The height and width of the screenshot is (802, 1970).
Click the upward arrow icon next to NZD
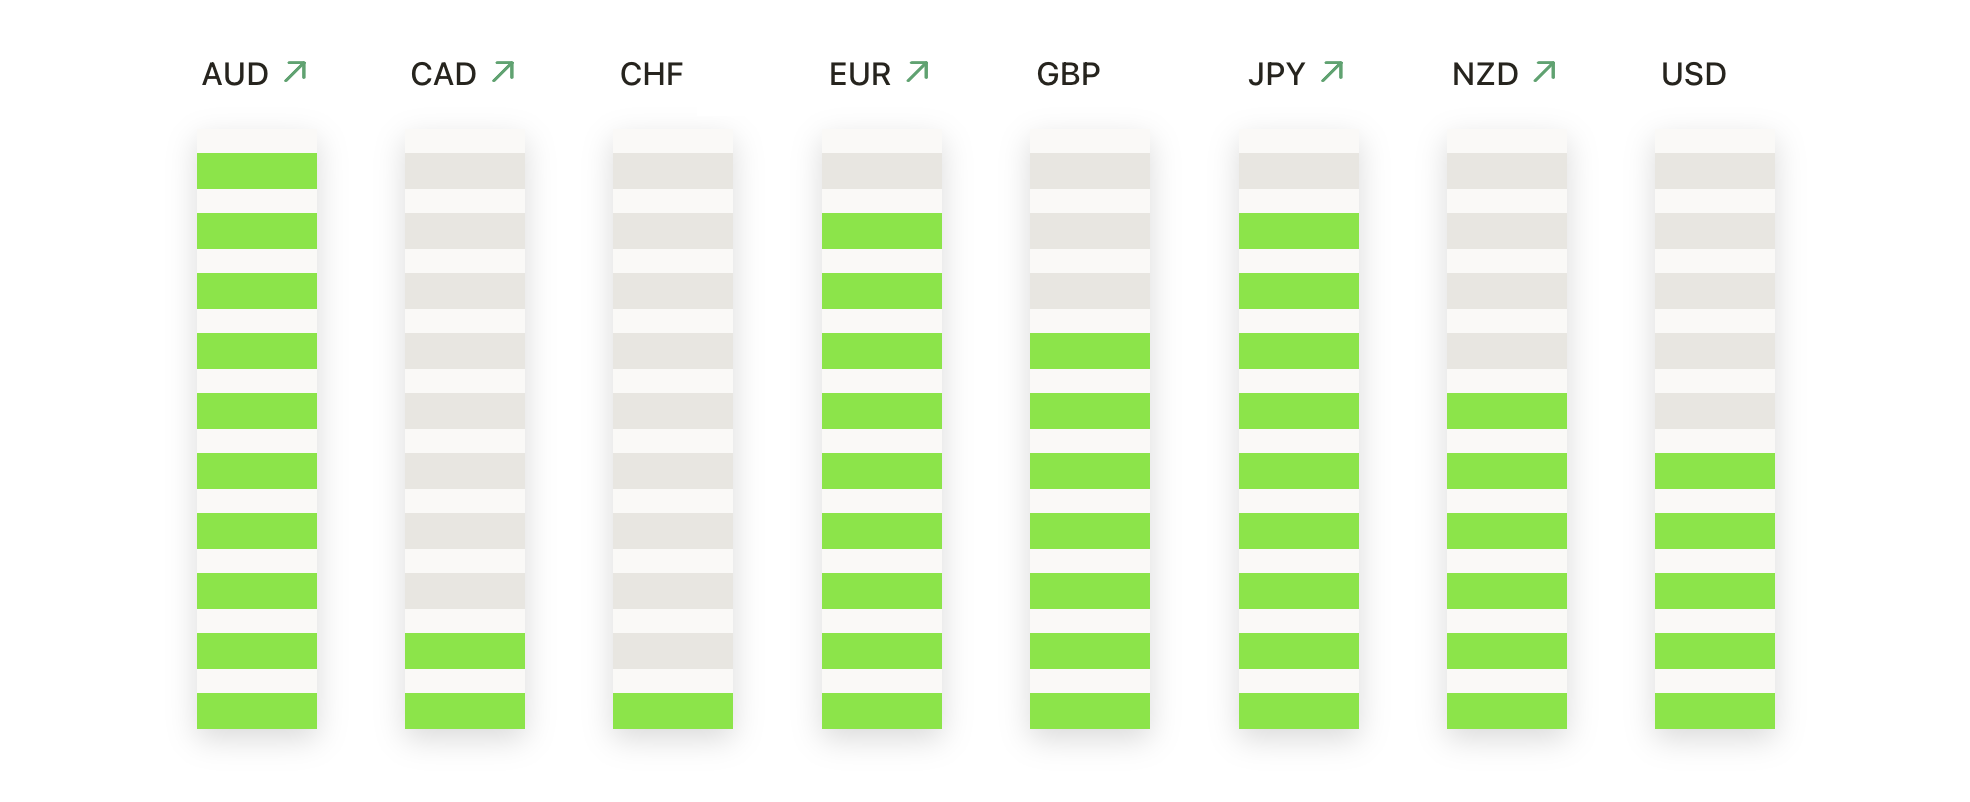[x=1545, y=72]
